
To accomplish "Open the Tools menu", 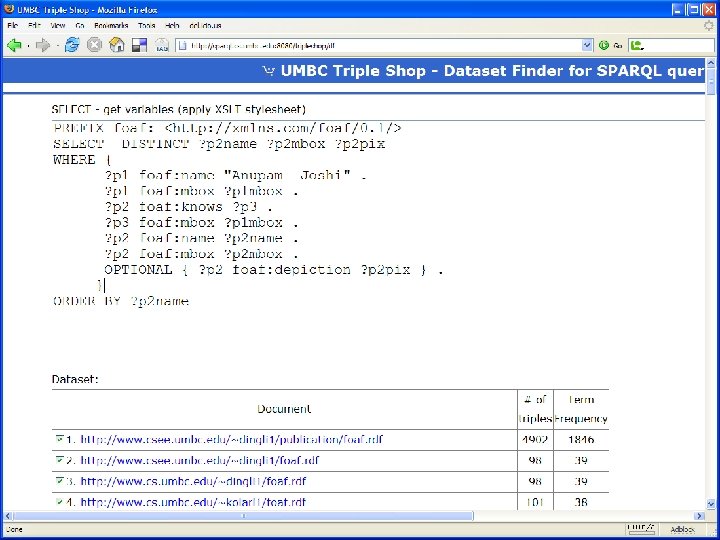I will point(146,26).
